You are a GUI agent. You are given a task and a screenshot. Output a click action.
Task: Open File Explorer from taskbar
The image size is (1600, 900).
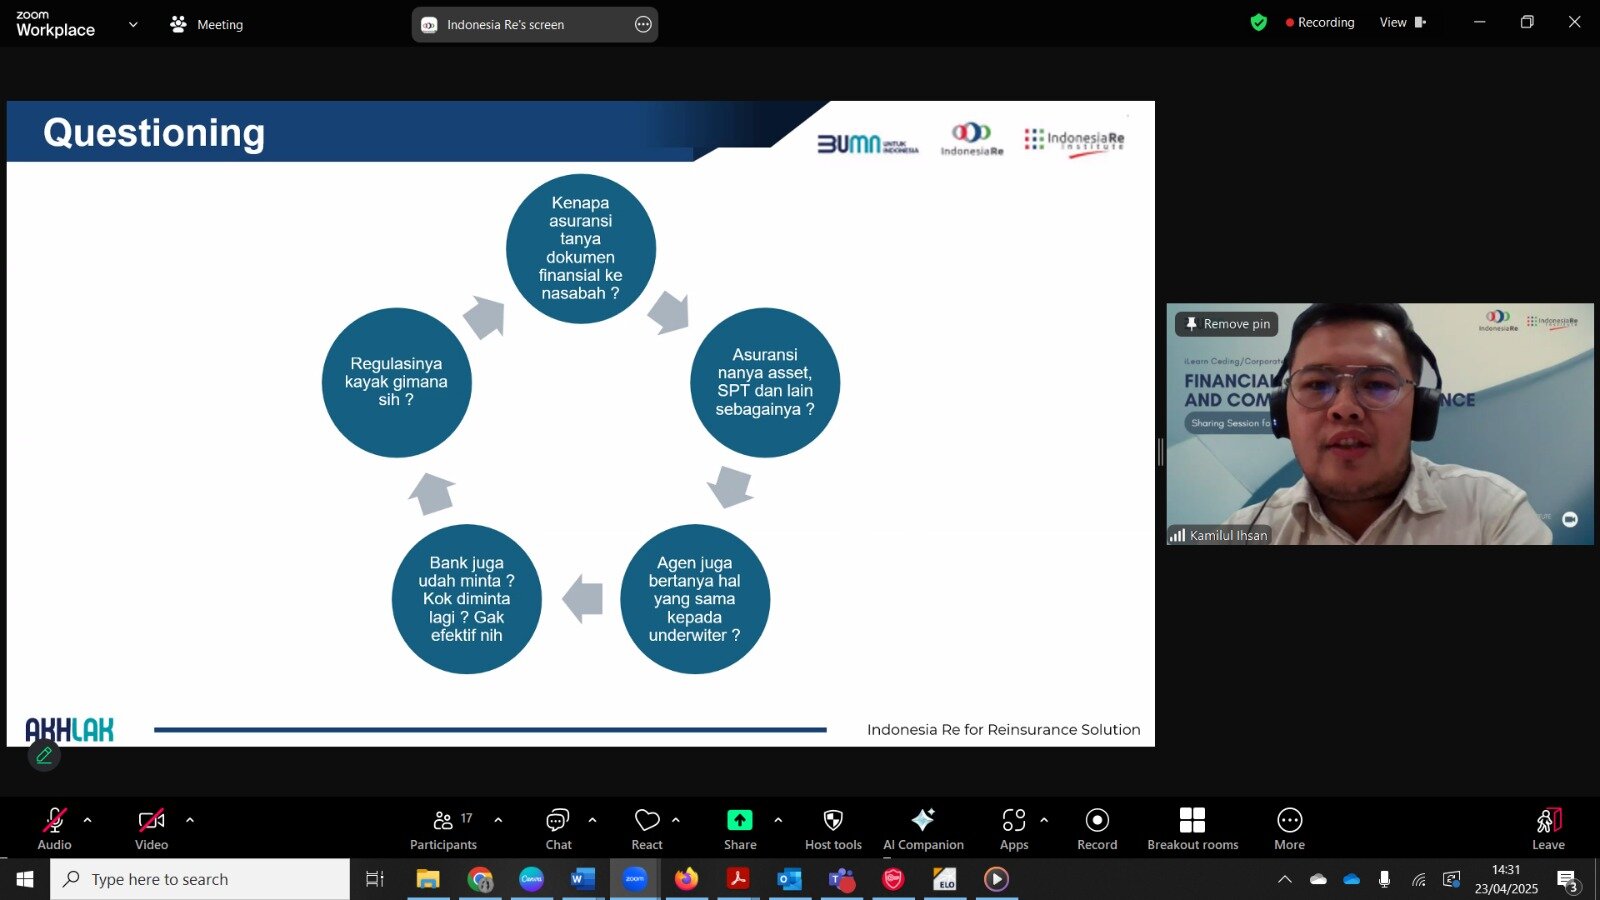coord(428,879)
